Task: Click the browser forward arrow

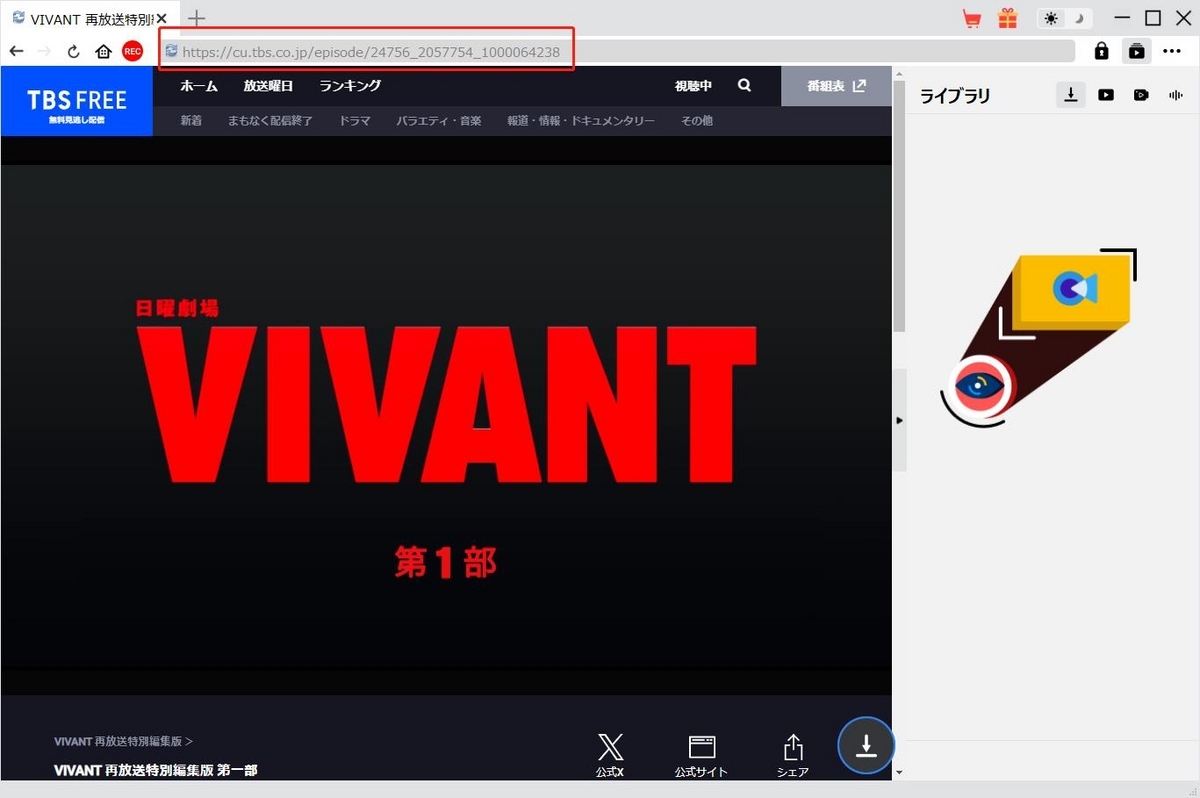Action: click(x=44, y=51)
